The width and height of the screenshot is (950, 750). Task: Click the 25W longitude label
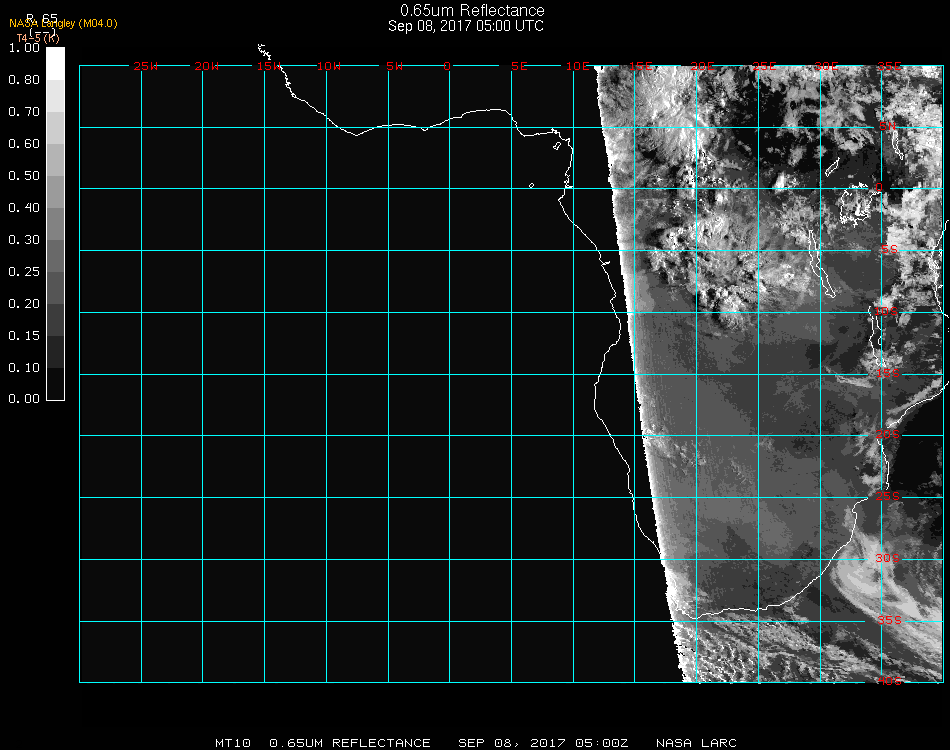click(146, 67)
